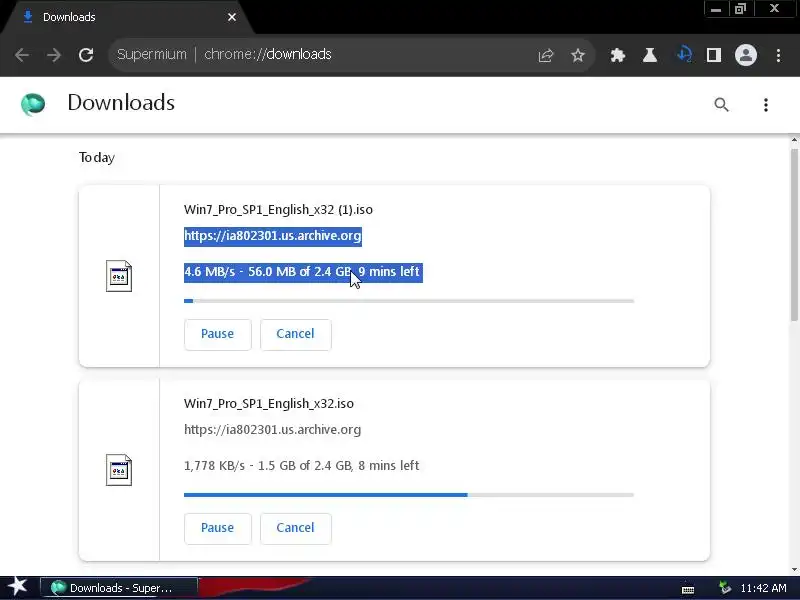Image resolution: width=800 pixels, height=600 pixels.
Task: Open archive.org link under Win7_Pro_SP1_English_x32.iso
Action: [272, 430]
